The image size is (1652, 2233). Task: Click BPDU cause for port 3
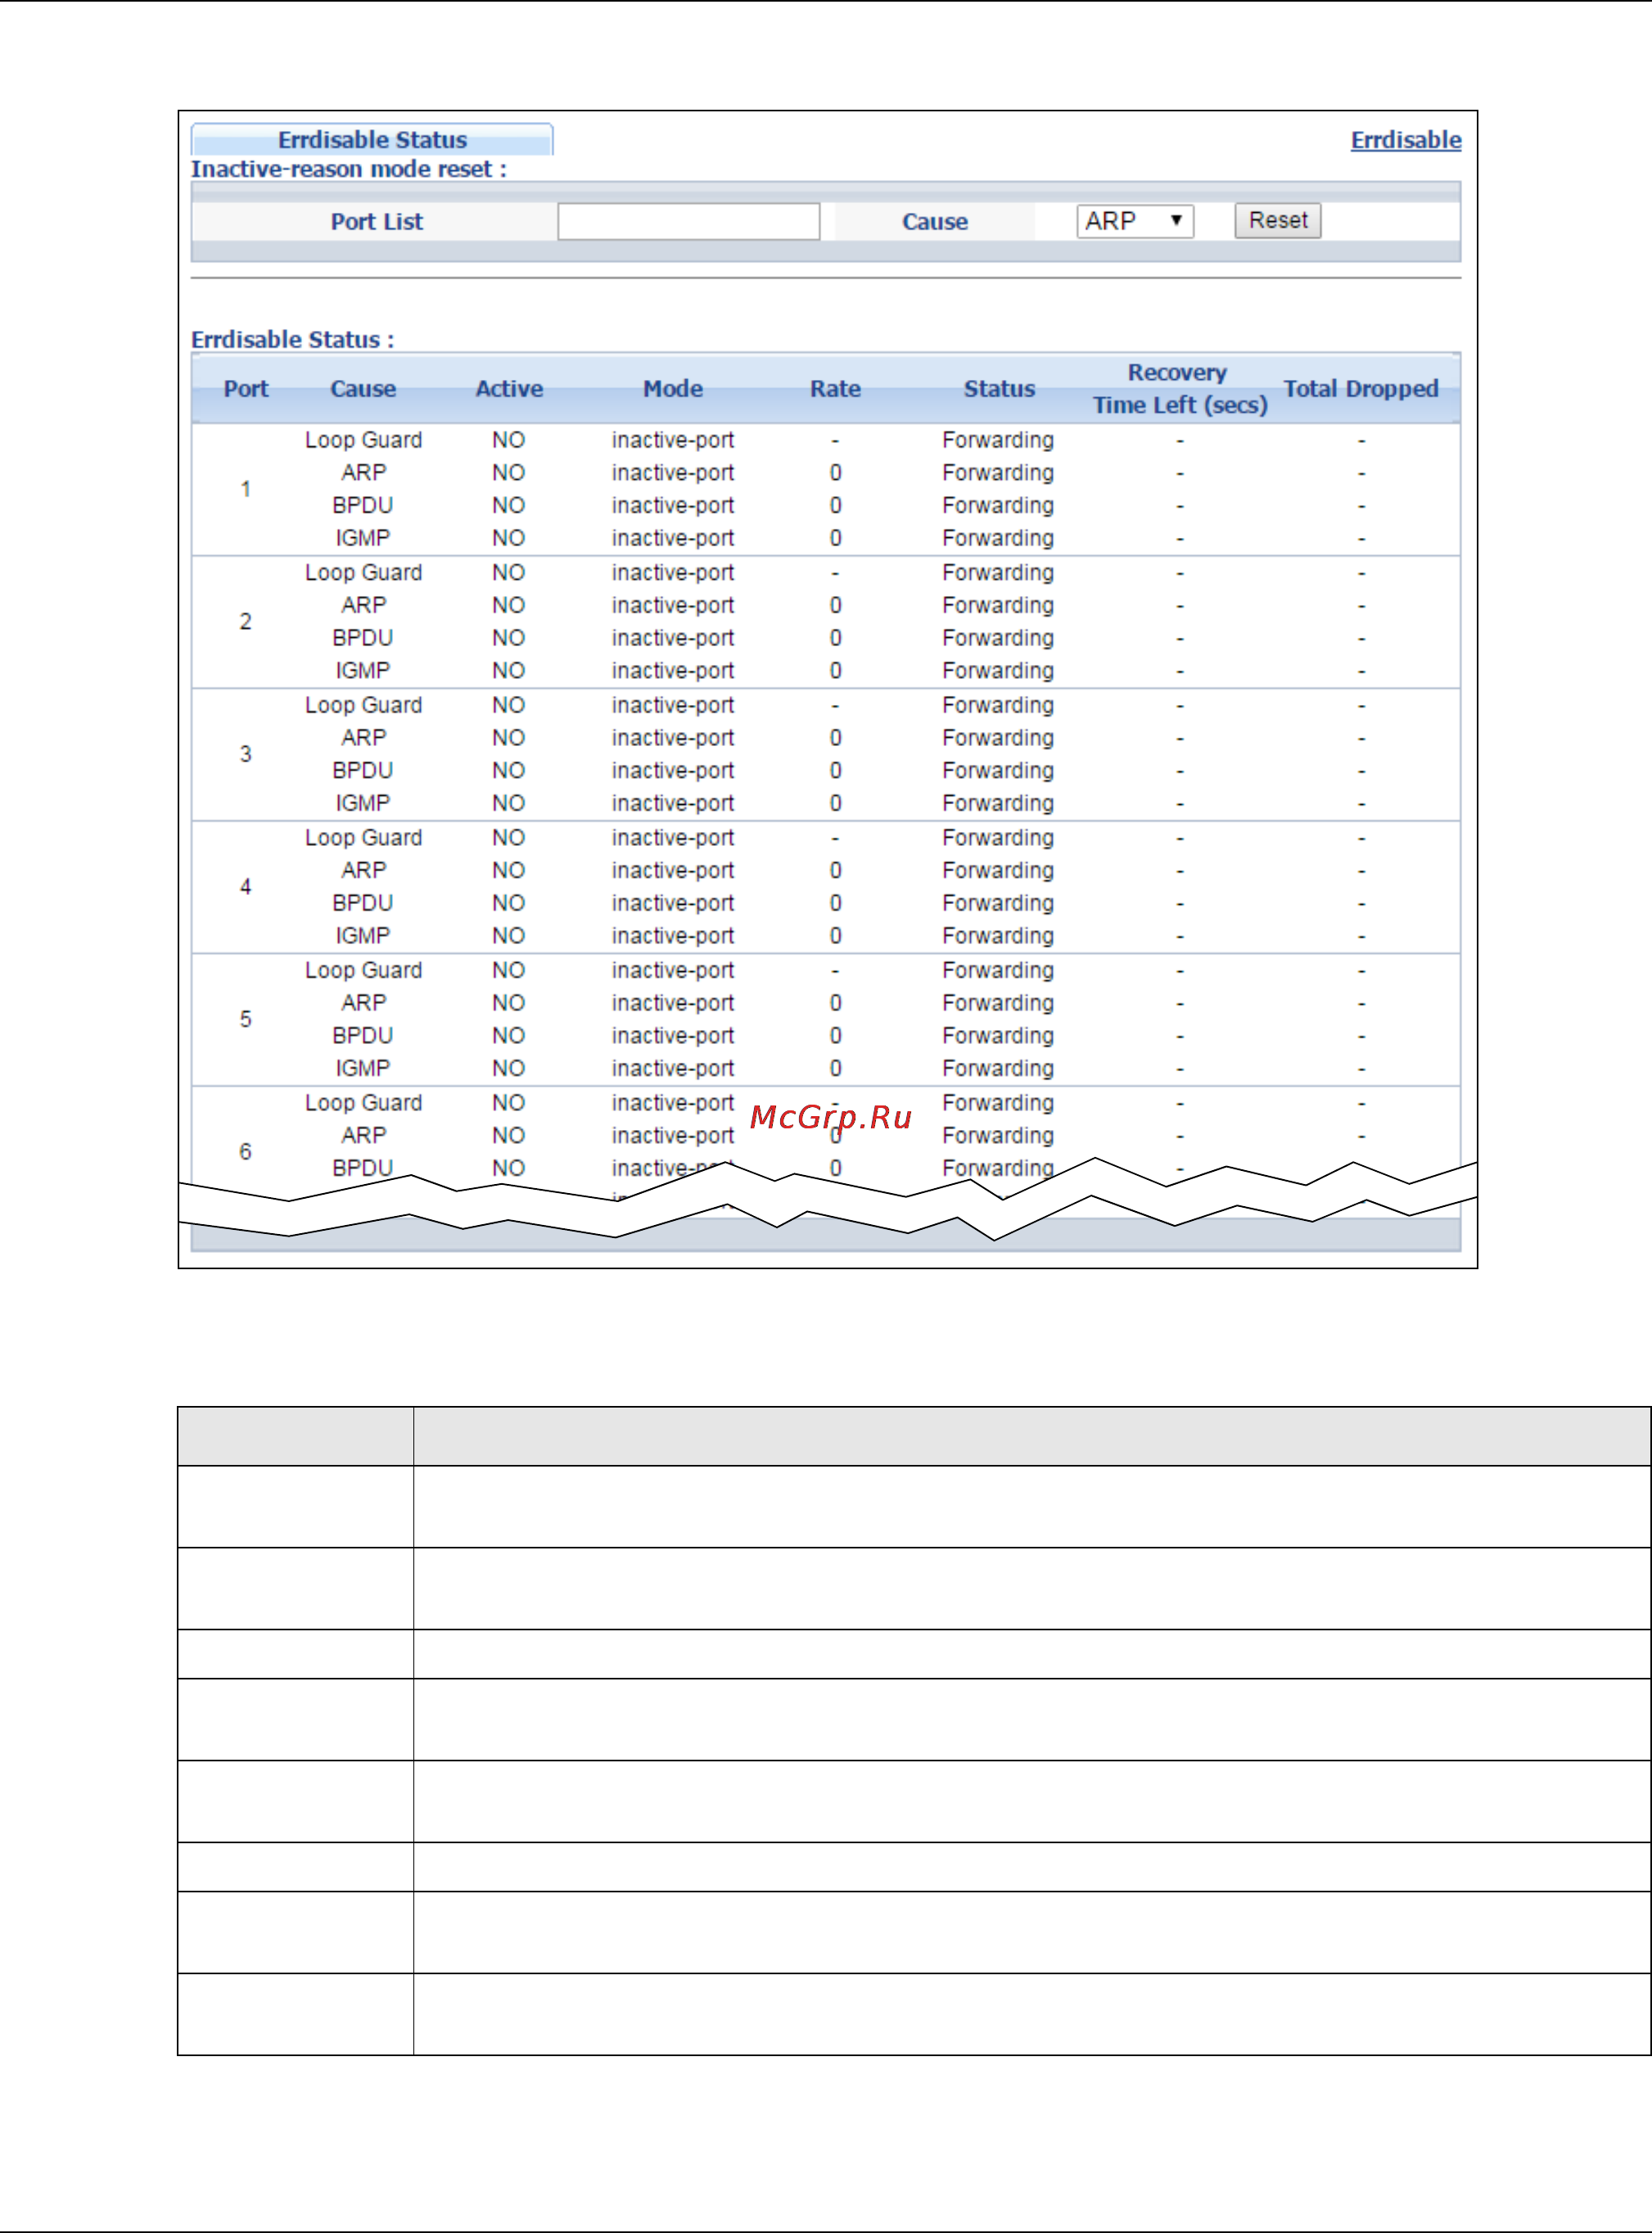click(x=363, y=771)
